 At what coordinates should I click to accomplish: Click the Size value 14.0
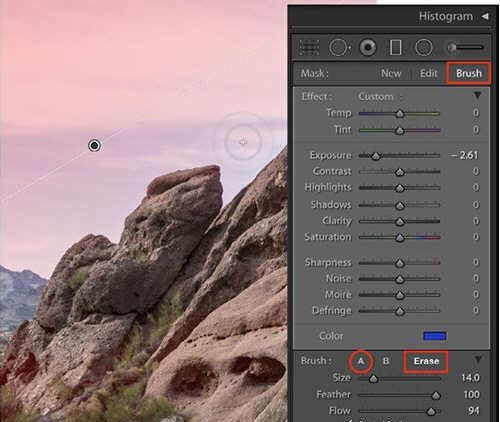tap(470, 378)
